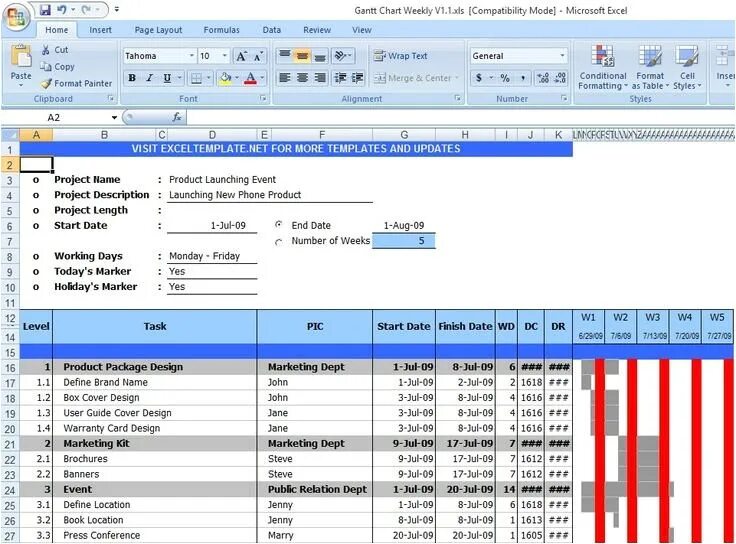Copy the selected cell

[57, 67]
